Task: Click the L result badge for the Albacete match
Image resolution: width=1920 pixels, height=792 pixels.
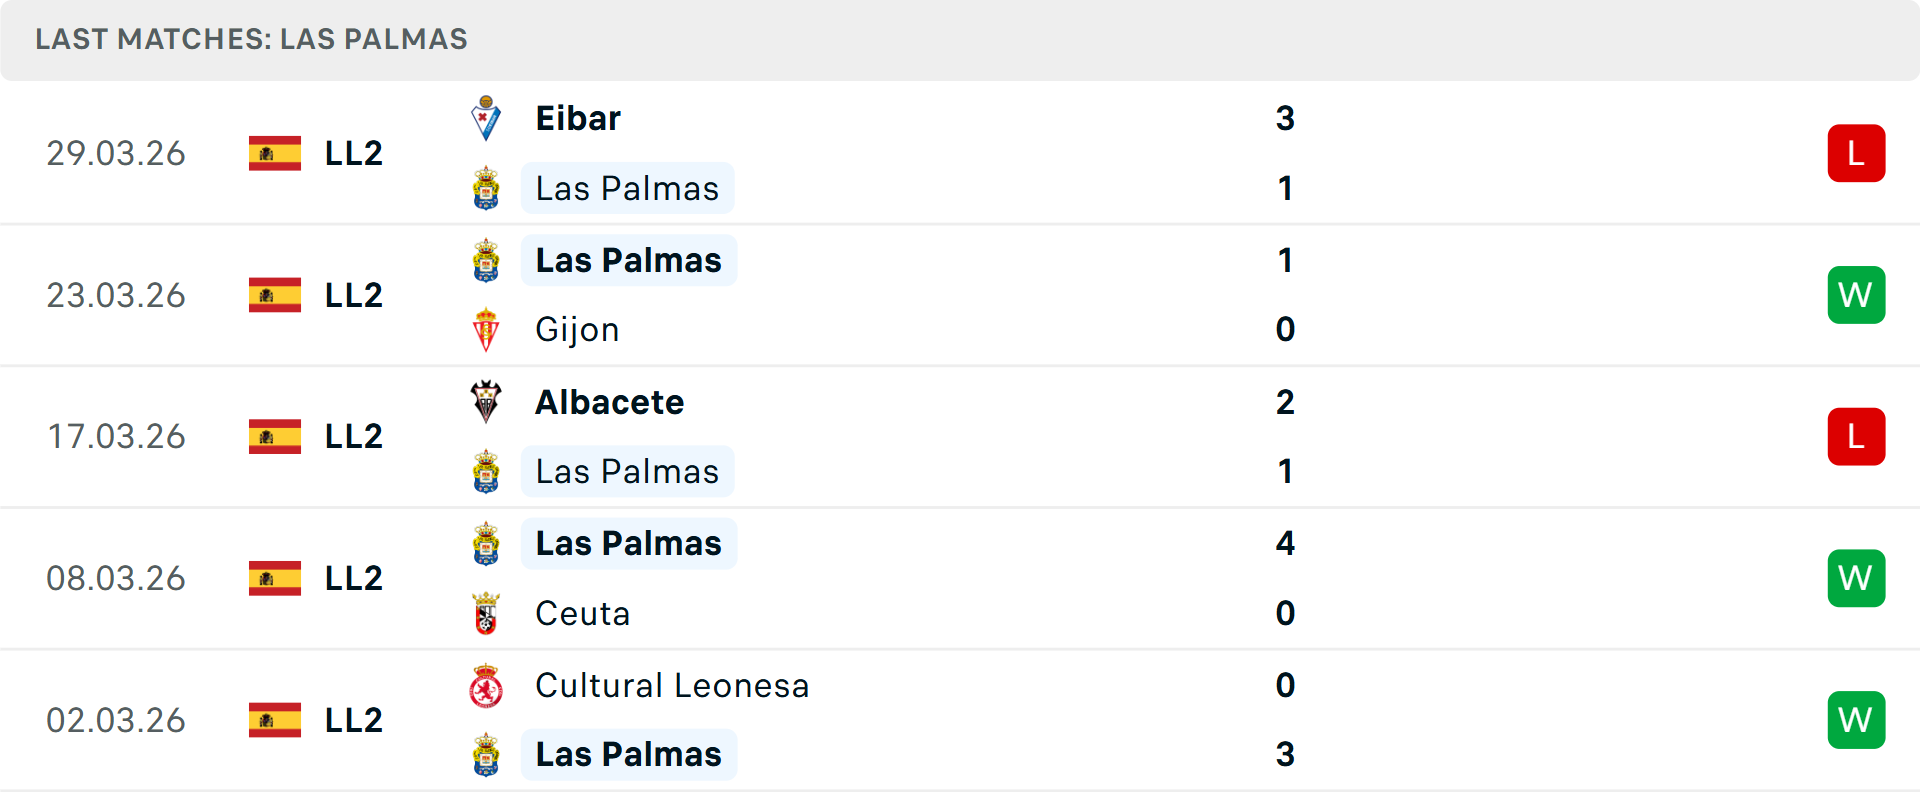Action: click(x=1857, y=436)
